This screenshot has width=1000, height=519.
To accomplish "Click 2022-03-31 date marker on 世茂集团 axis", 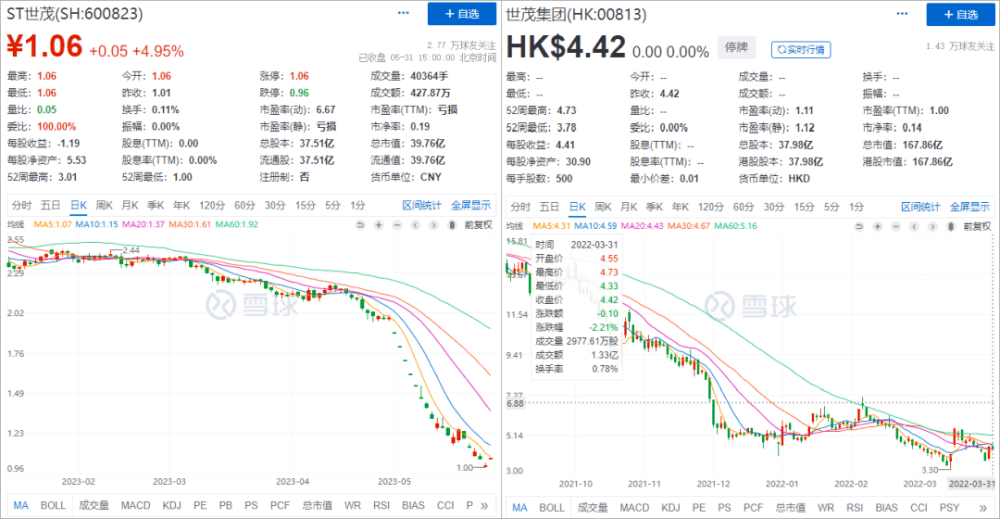I will click(x=971, y=484).
